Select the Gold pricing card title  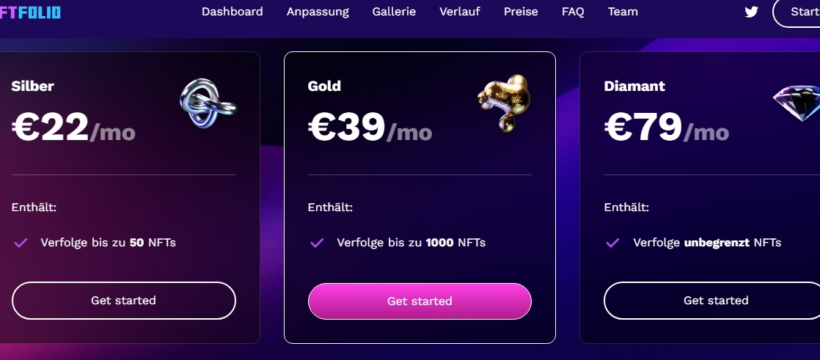[x=324, y=86]
